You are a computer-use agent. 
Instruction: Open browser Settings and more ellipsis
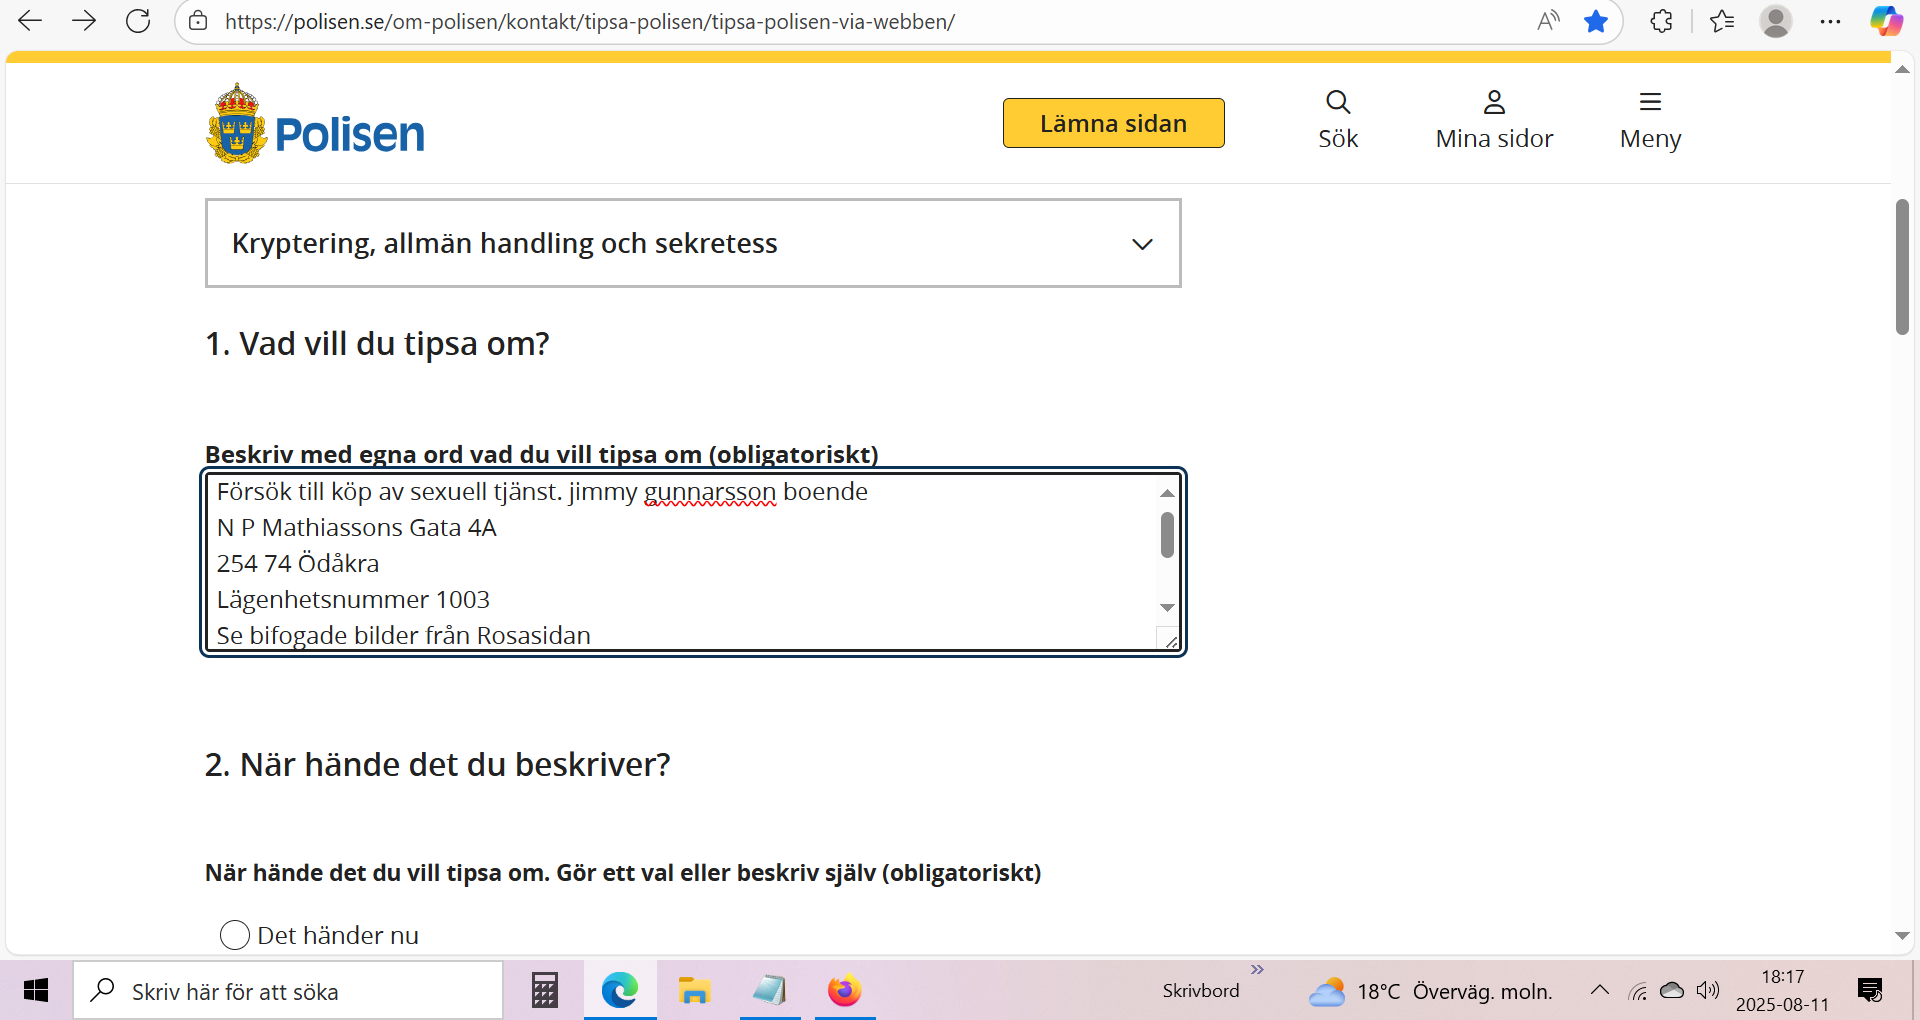point(1830,21)
